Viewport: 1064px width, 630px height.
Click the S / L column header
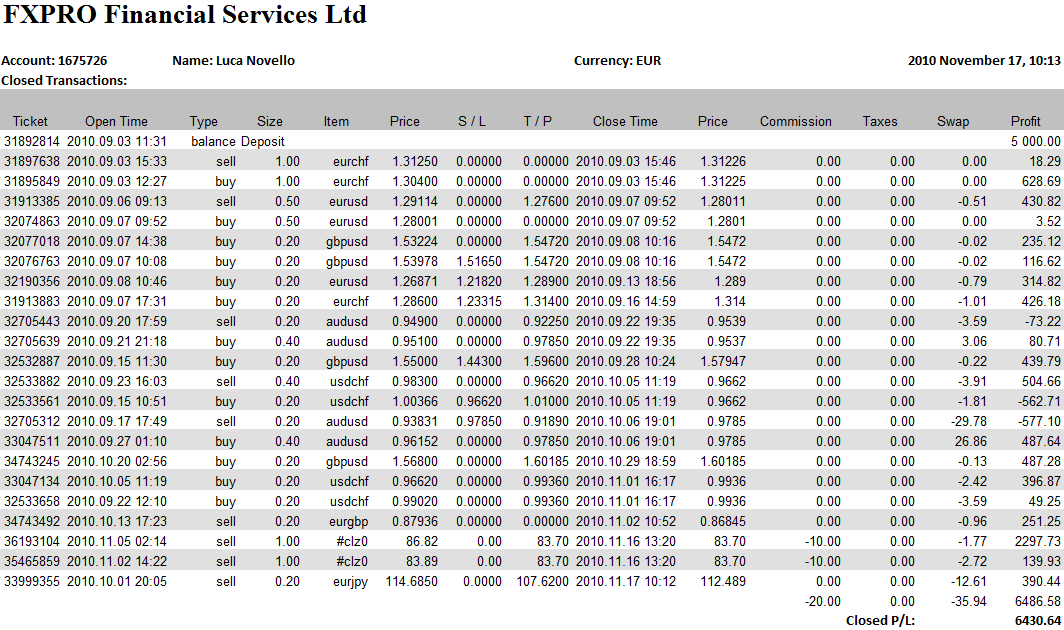[x=472, y=121]
